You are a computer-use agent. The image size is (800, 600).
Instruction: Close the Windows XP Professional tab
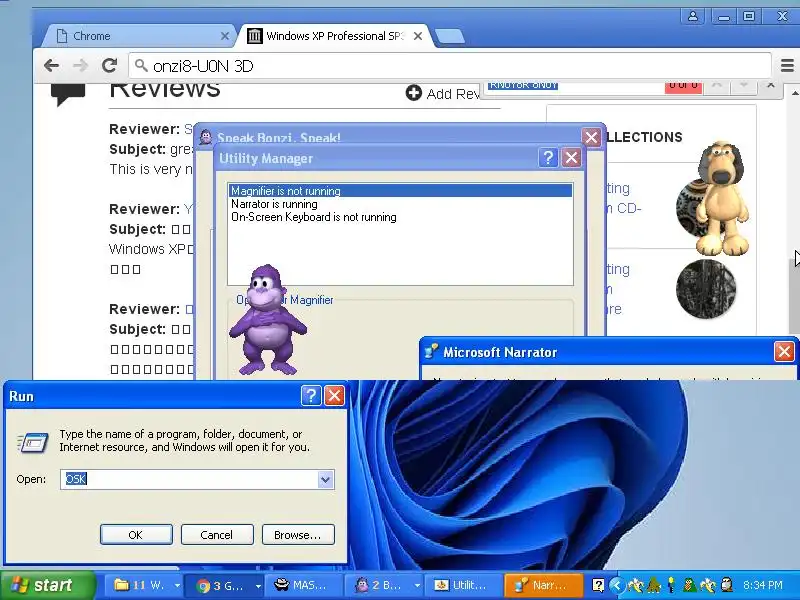418,36
